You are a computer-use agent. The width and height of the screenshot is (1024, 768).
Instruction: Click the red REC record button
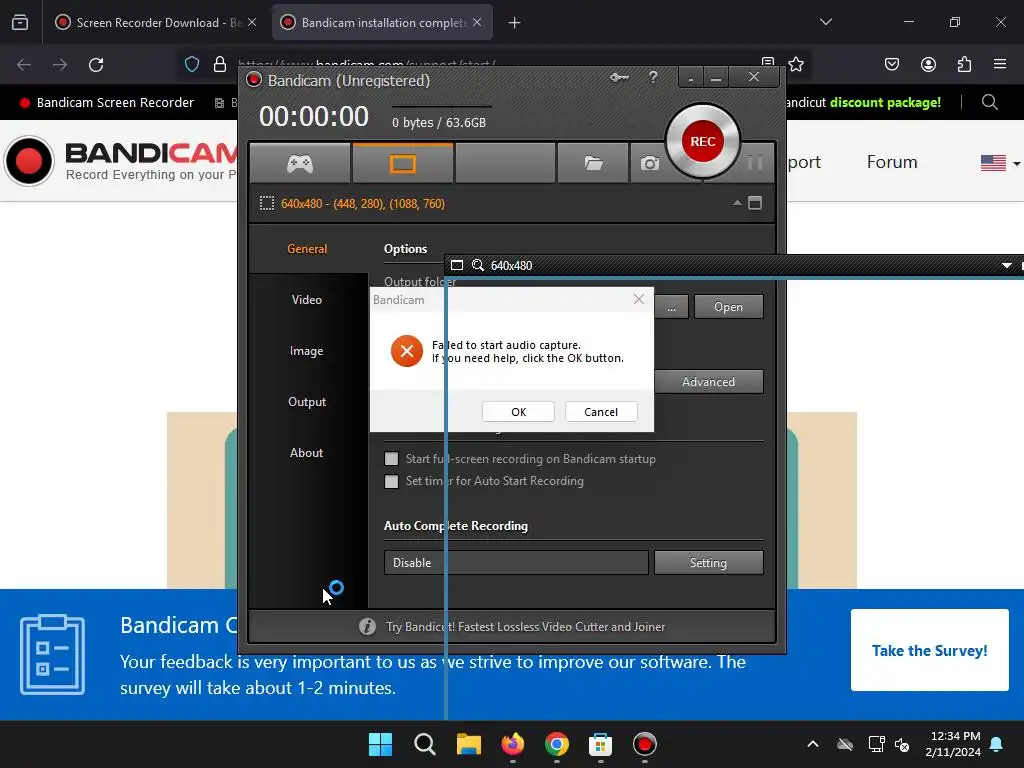(x=703, y=141)
